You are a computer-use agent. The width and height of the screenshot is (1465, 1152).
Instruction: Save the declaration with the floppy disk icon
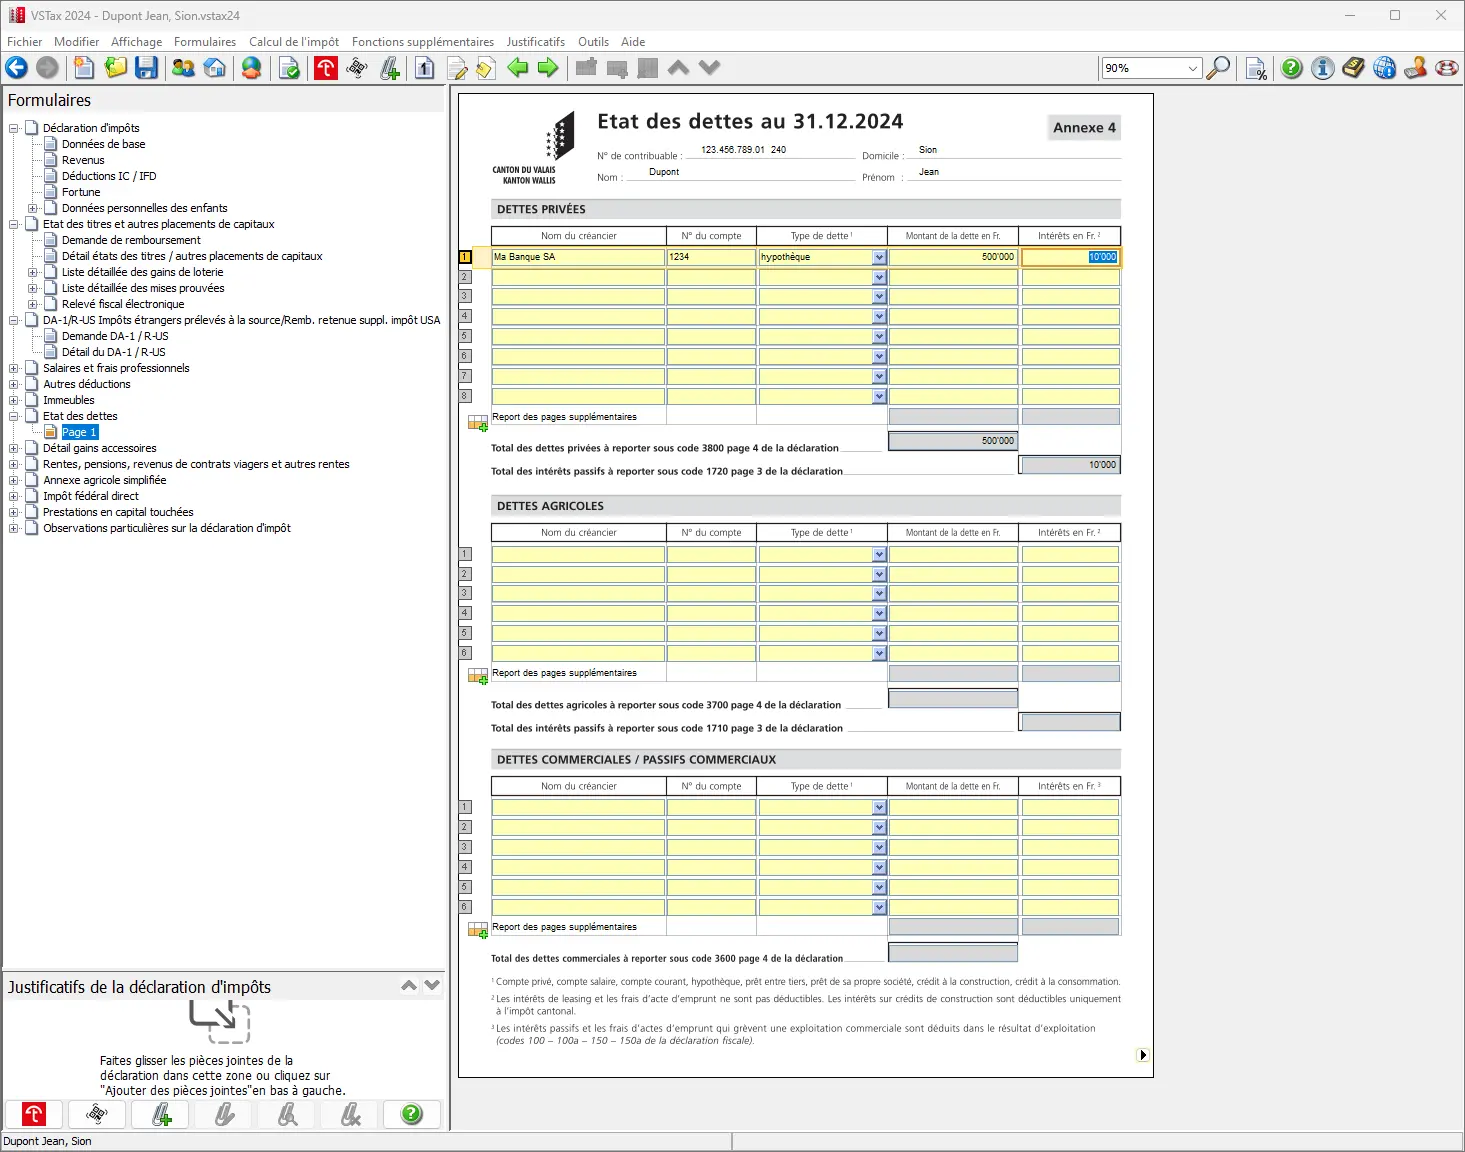[x=147, y=68]
